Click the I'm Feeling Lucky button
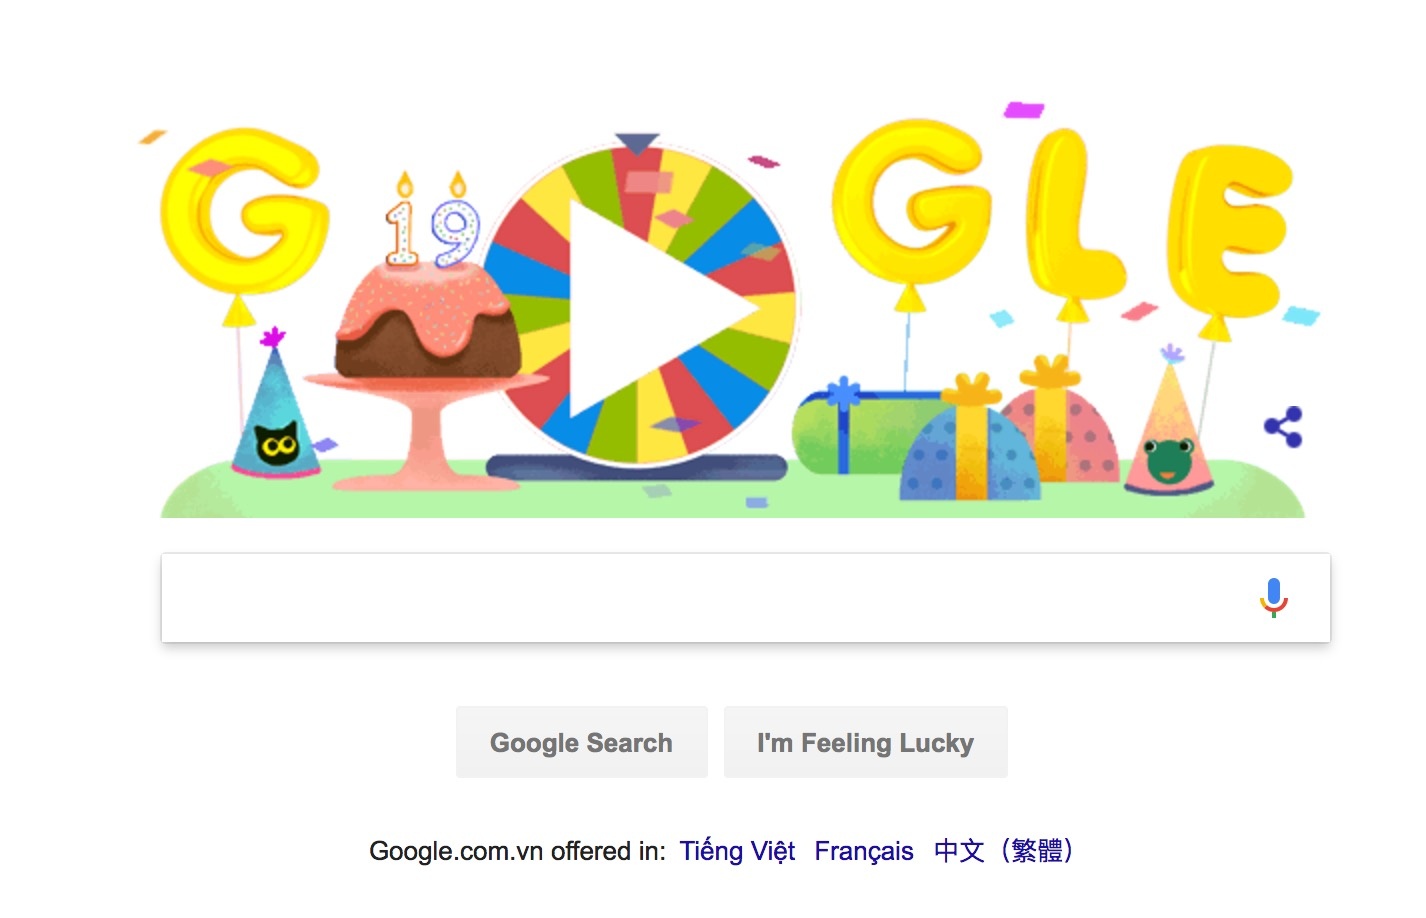 click(865, 742)
